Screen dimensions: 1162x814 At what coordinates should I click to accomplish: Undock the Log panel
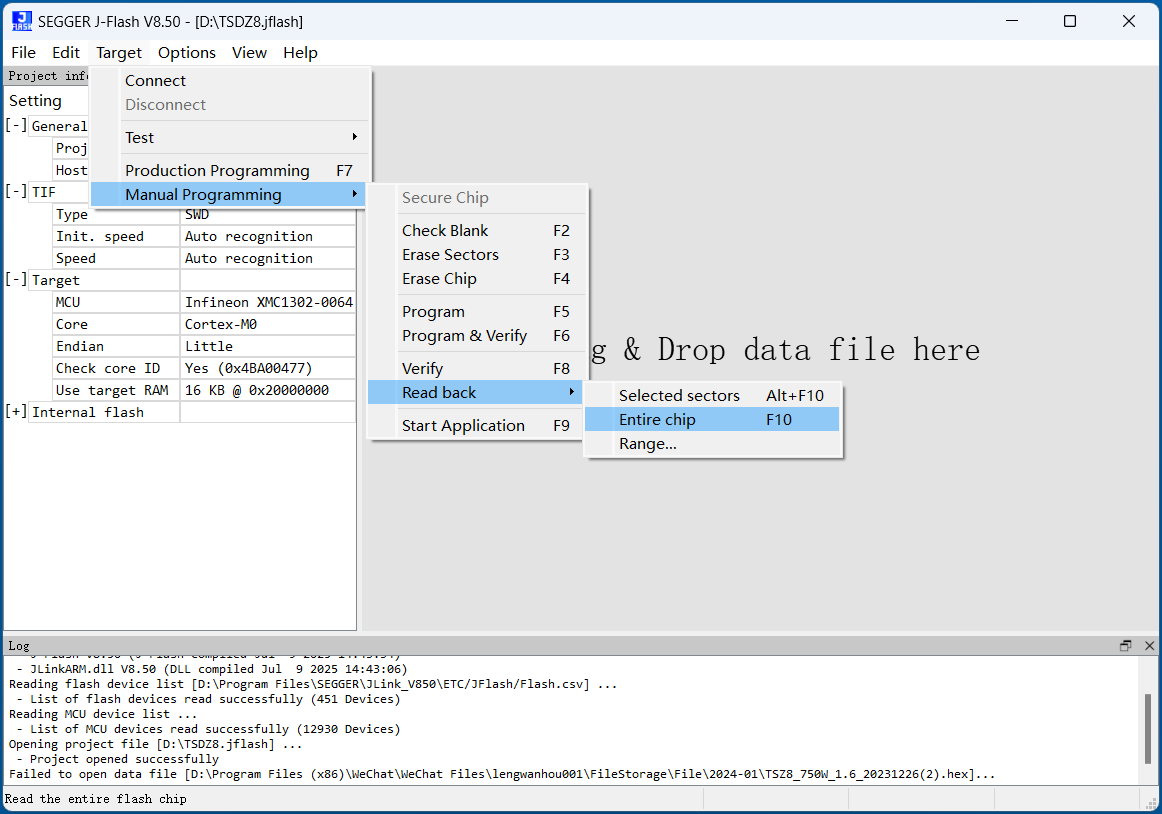tap(1125, 646)
